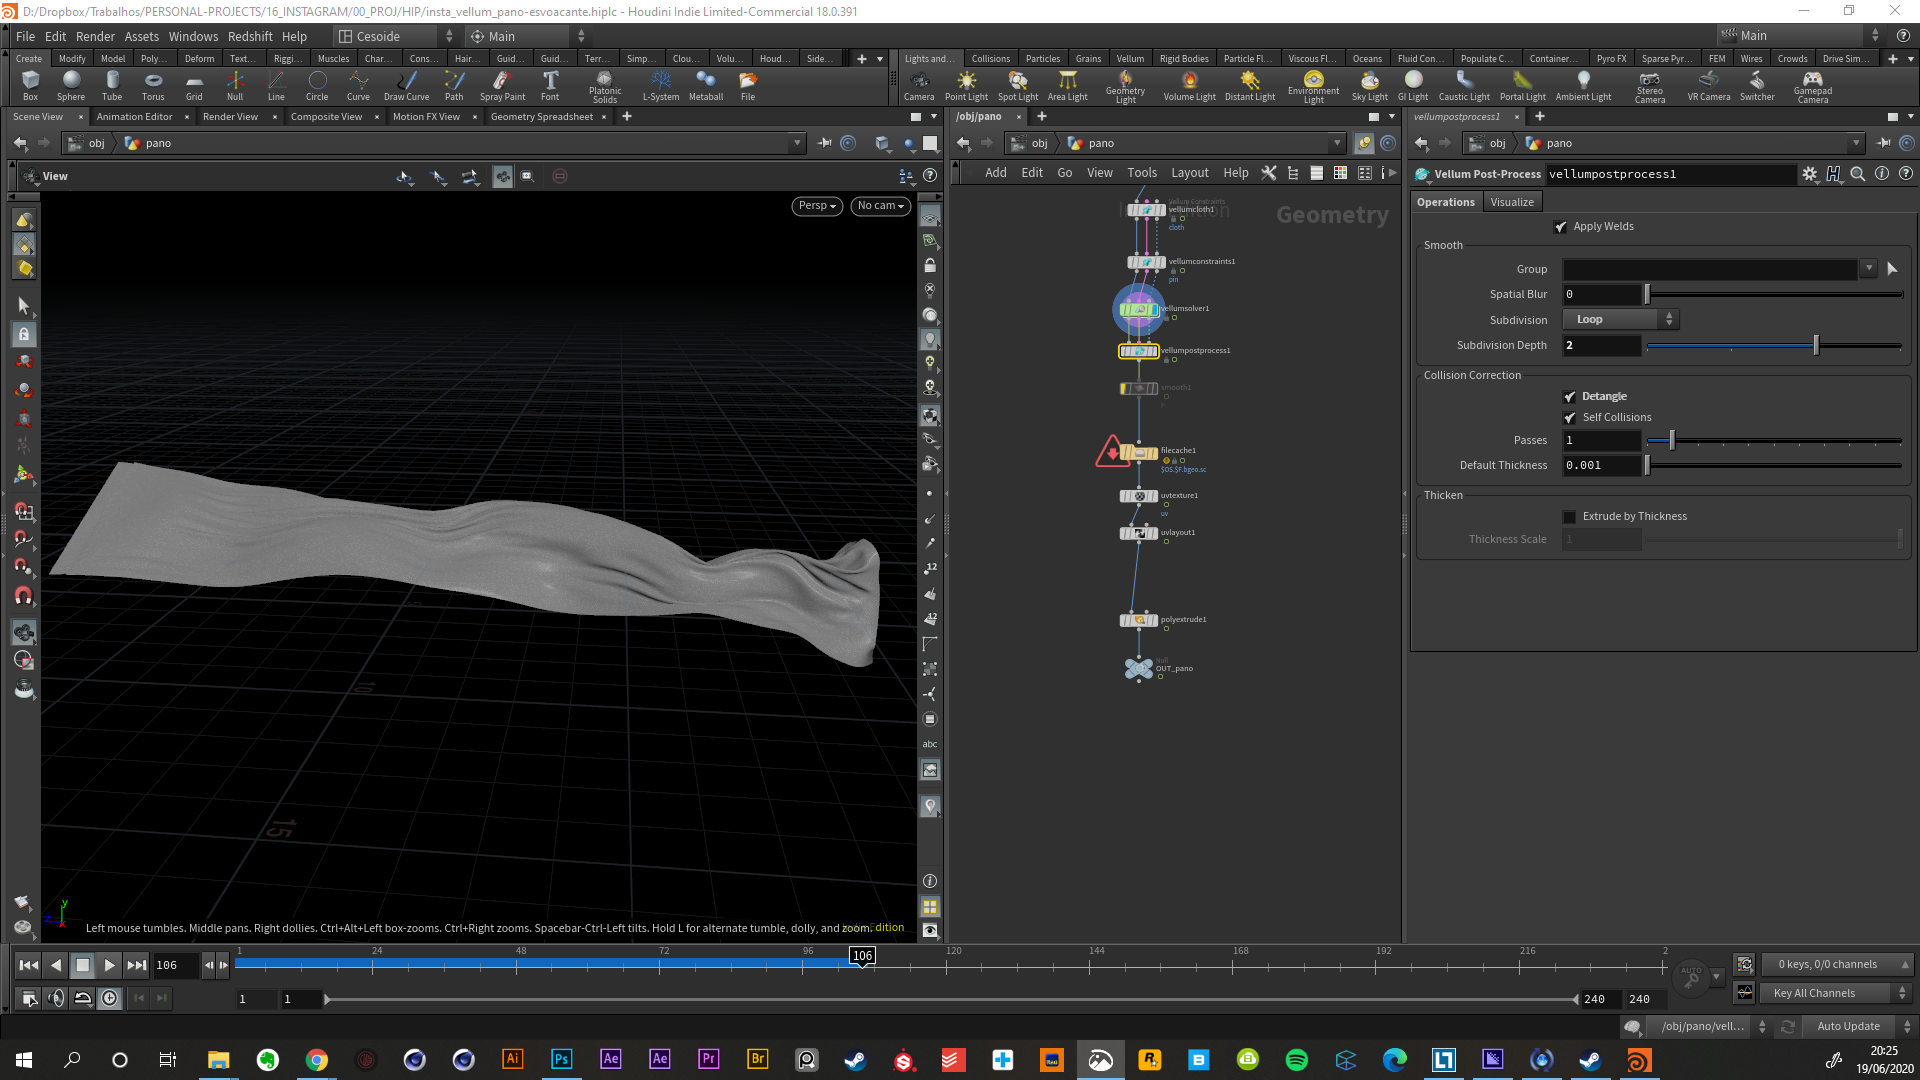Enable Extrude by Thickness checkbox
This screenshot has height=1080, width=1920.
click(x=1570, y=517)
